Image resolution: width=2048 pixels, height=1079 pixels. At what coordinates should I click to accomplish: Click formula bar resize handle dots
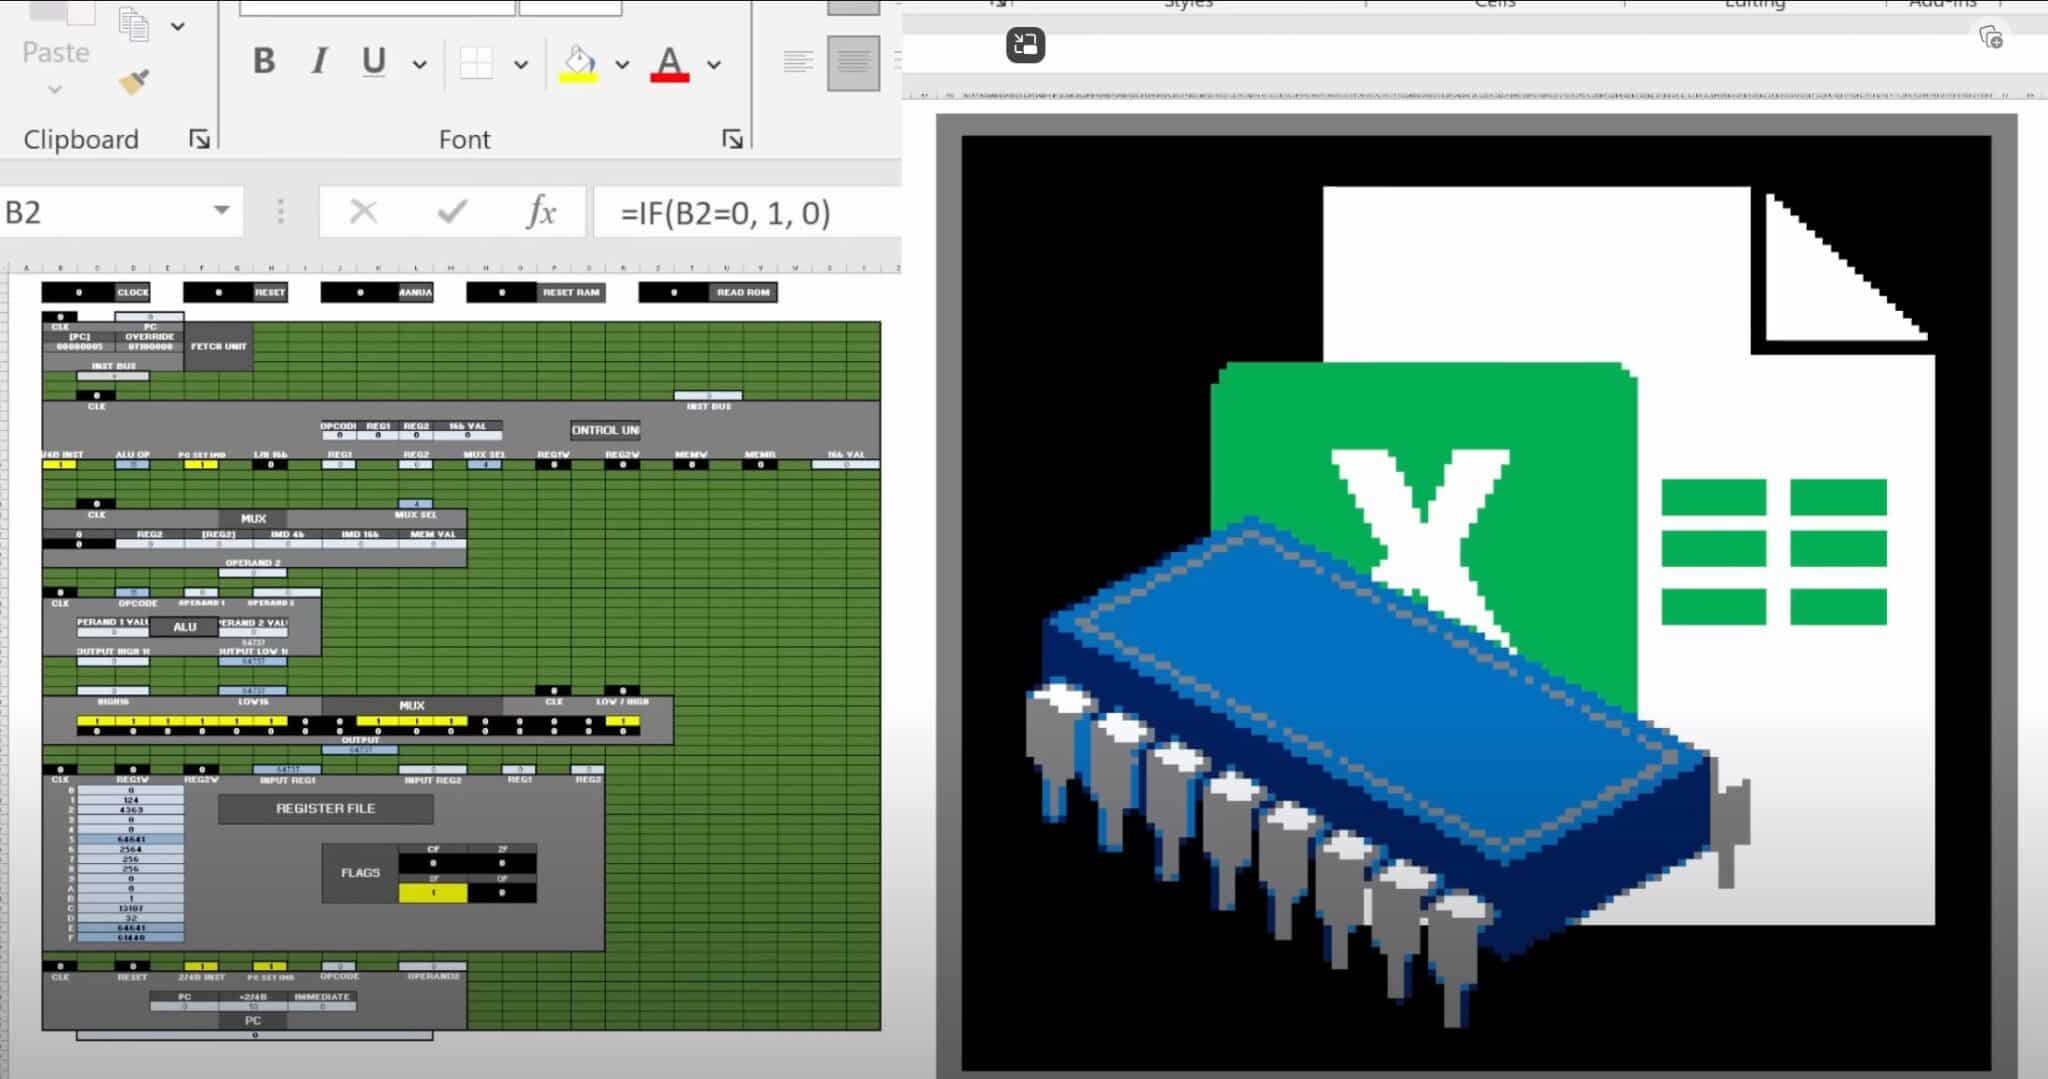click(x=281, y=211)
